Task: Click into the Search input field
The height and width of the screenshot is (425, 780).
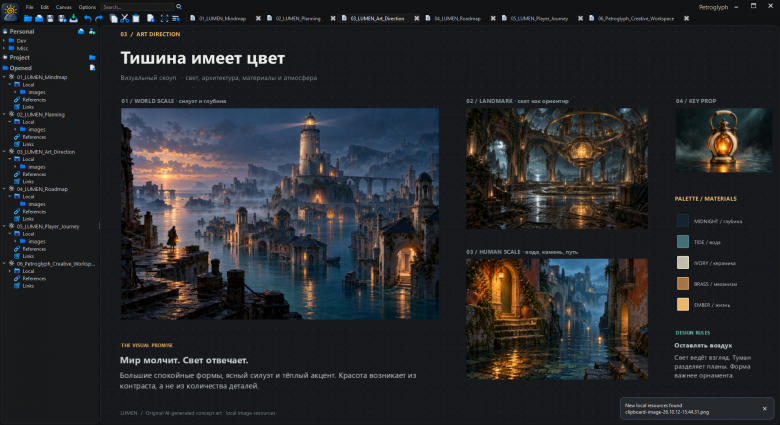Action: click(137, 7)
